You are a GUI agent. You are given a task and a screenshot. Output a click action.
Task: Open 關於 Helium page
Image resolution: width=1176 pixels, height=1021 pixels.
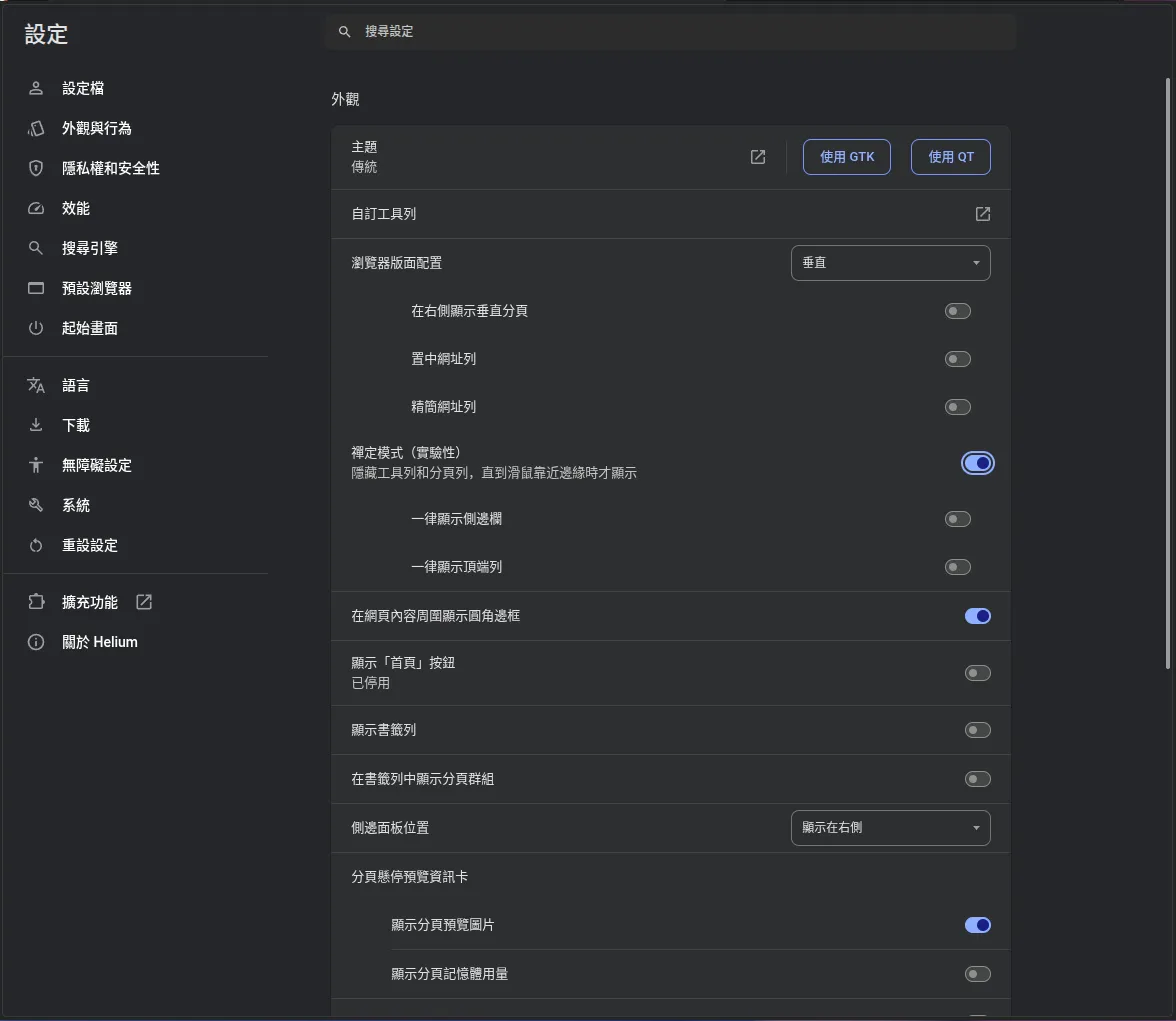[100, 642]
